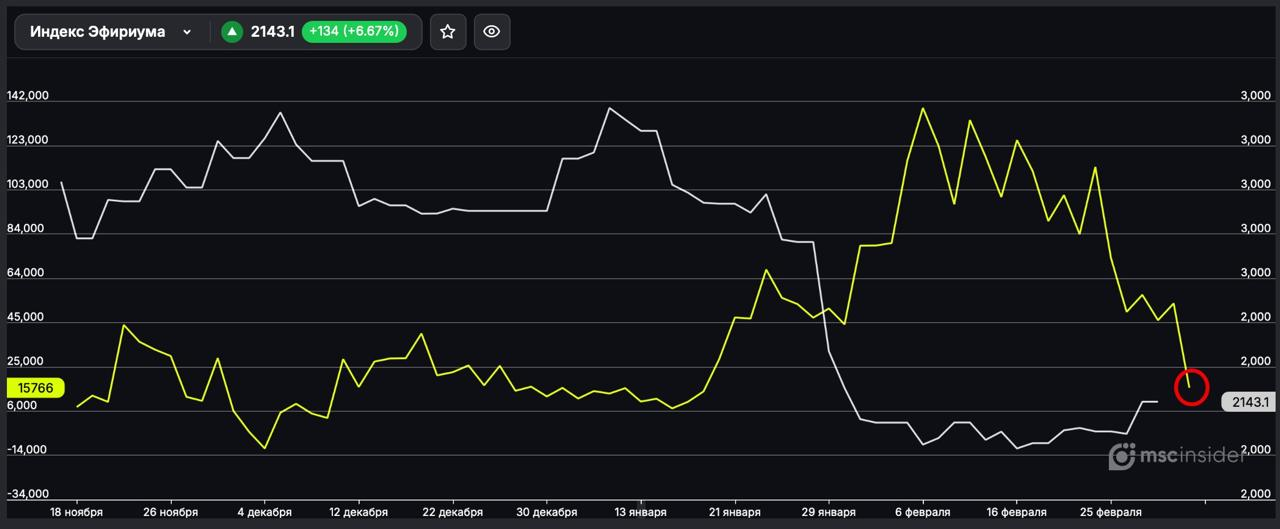Click the 2143.1 price in the header
The width and height of the screenshot is (1280, 529).
tap(272, 32)
